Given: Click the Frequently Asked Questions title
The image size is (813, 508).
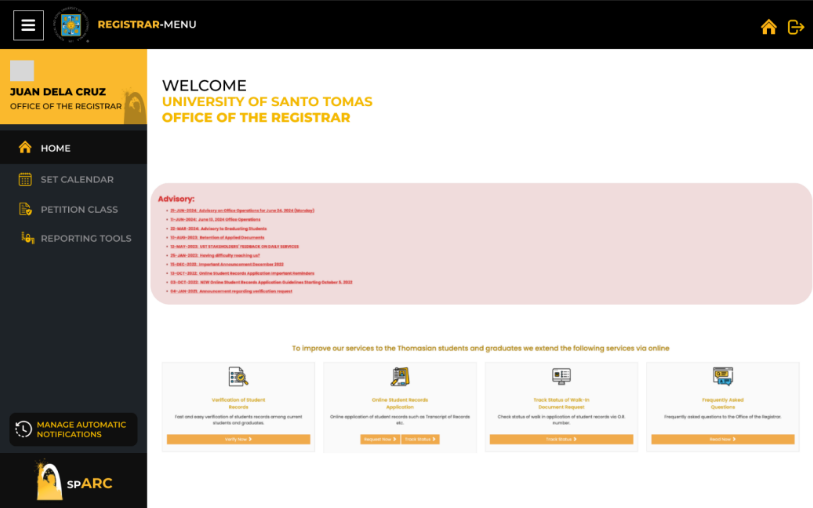Looking at the screenshot, I should coord(723,403).
